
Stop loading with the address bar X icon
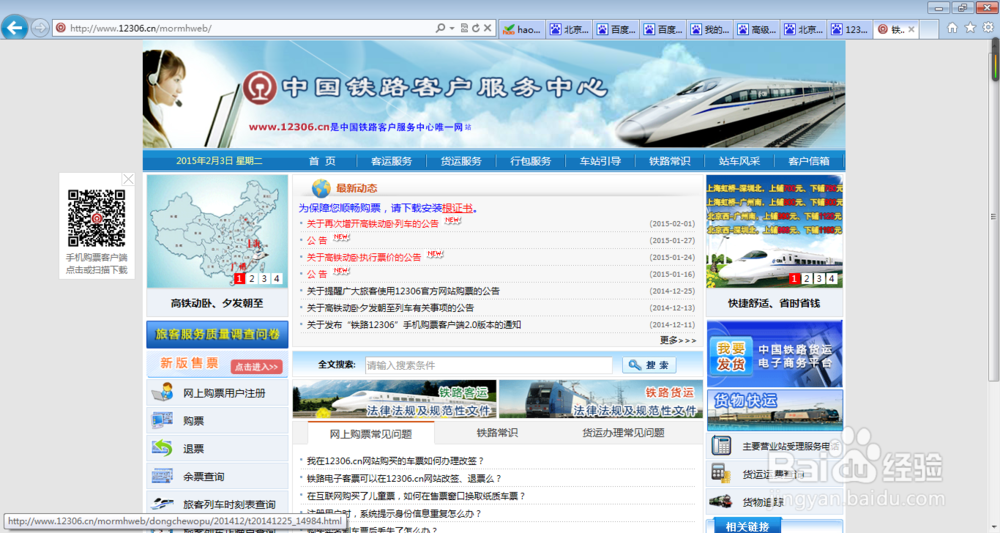(487, 28)
